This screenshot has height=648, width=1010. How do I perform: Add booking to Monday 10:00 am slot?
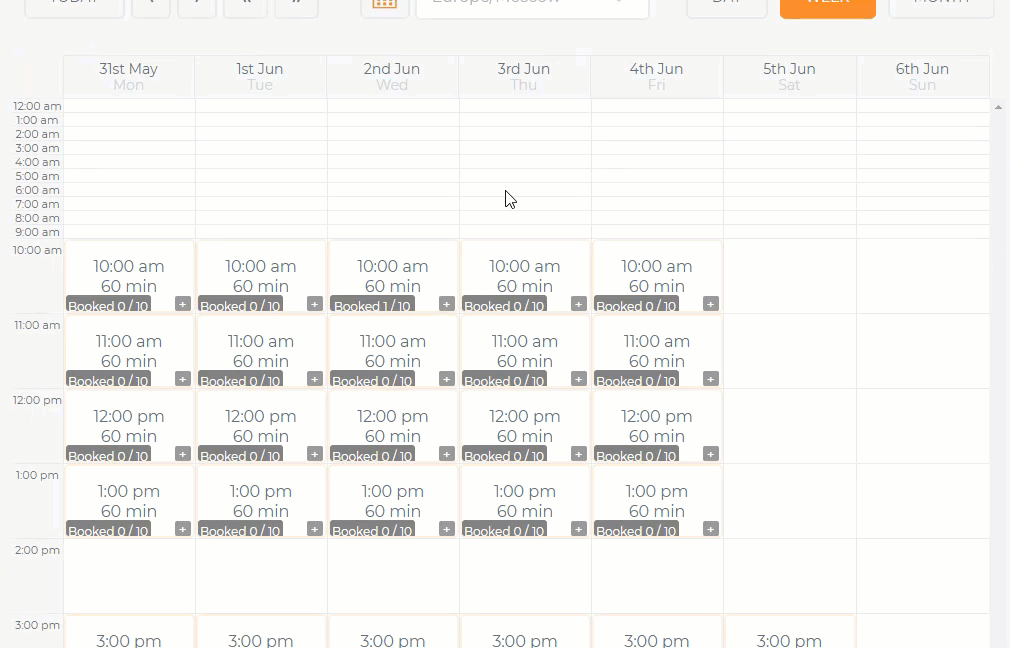tap(183, 304)
